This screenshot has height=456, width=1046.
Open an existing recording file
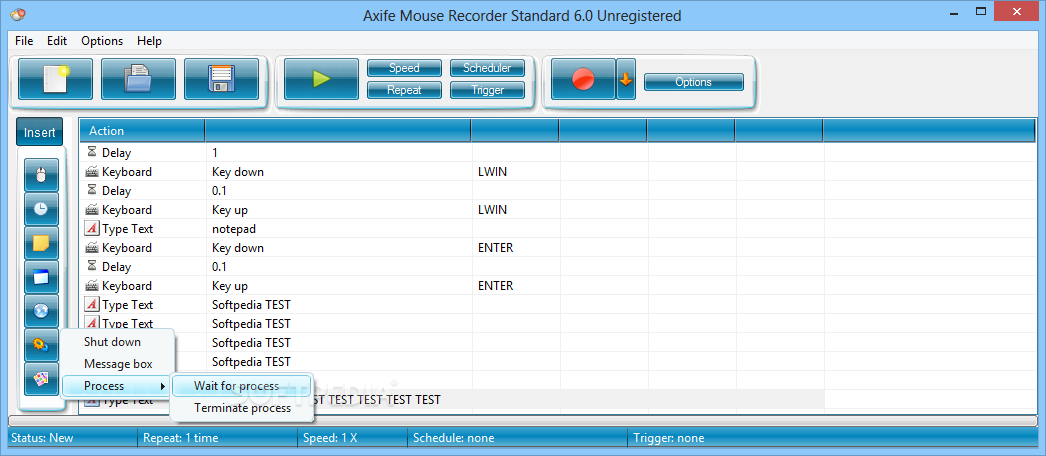click(x=138, y=79)
